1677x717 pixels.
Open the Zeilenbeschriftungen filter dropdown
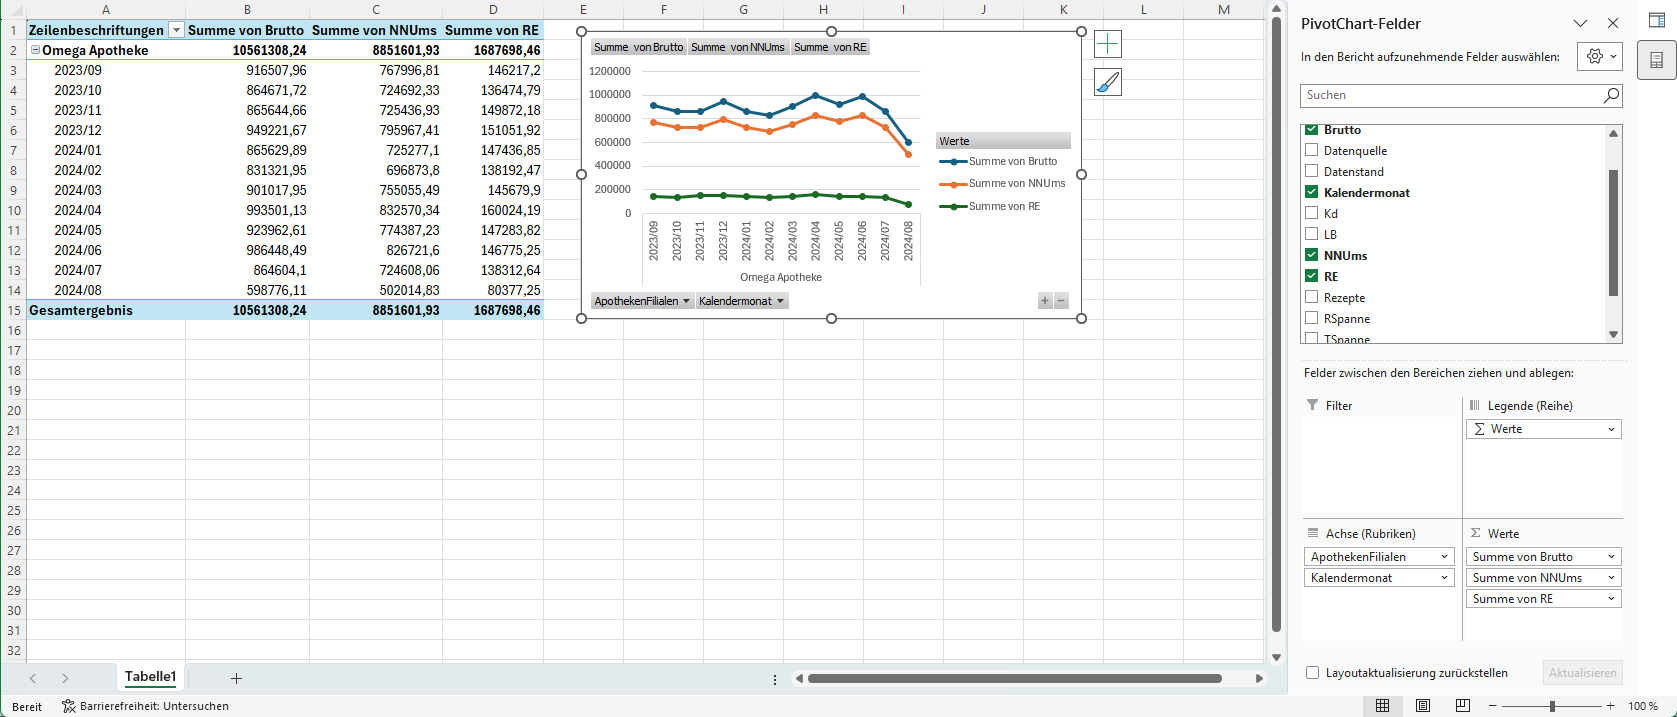point(176,30)
